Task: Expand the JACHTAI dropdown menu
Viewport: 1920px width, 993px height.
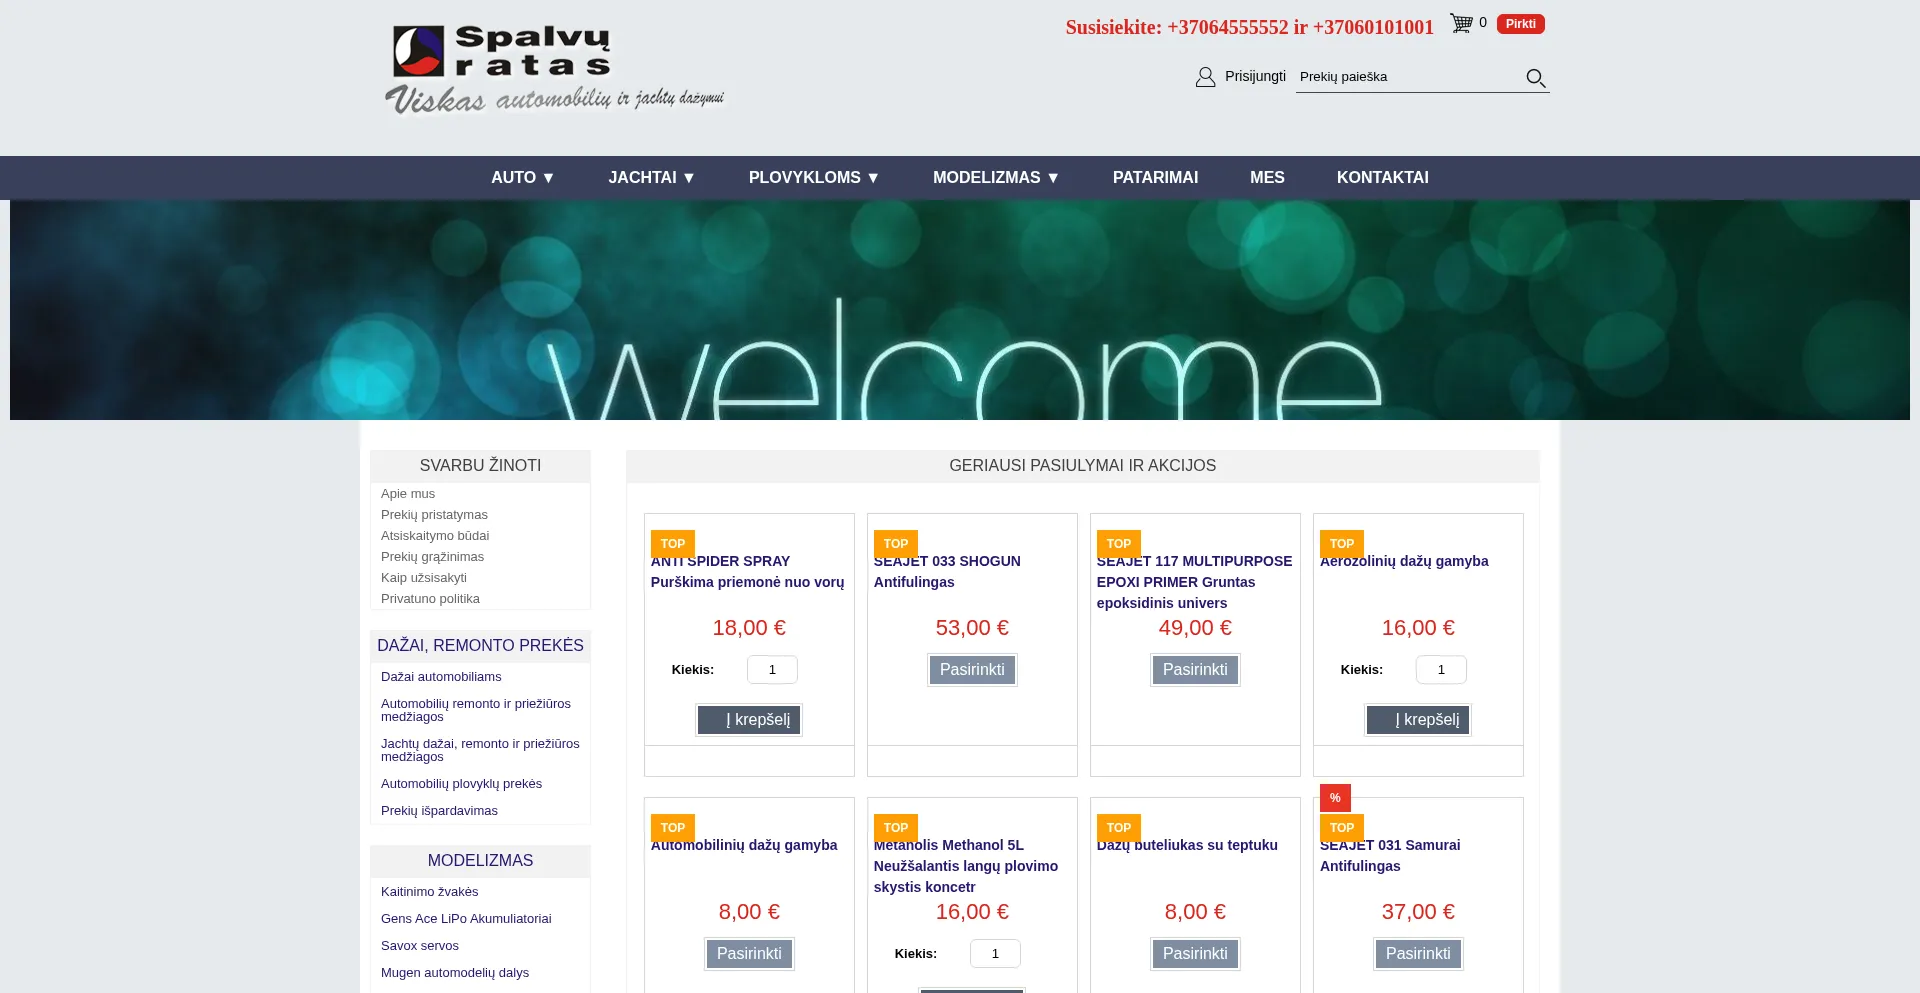Action: 651,178
